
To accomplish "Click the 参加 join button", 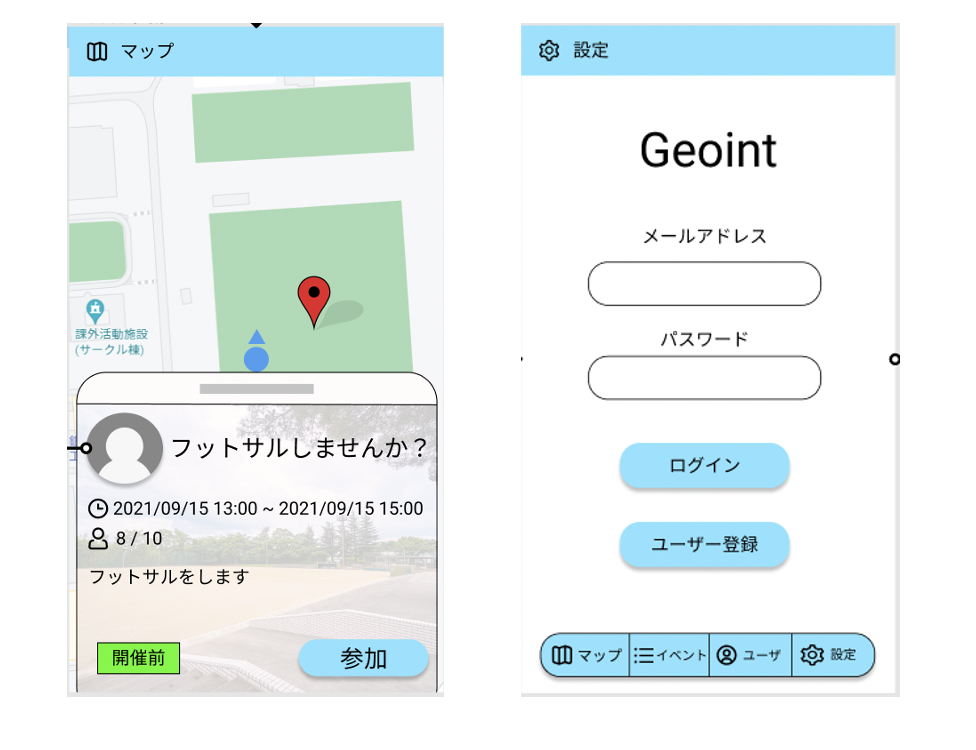I will click(364, 658).
